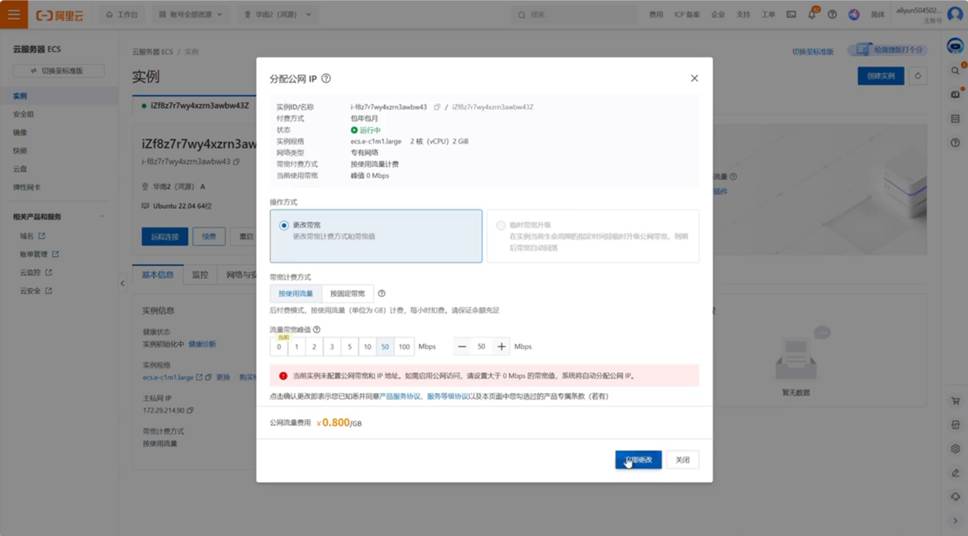Screen dimensions: 968x536
Task: Expand the 账号全部资源 dropdown
Action: [192, 15]
